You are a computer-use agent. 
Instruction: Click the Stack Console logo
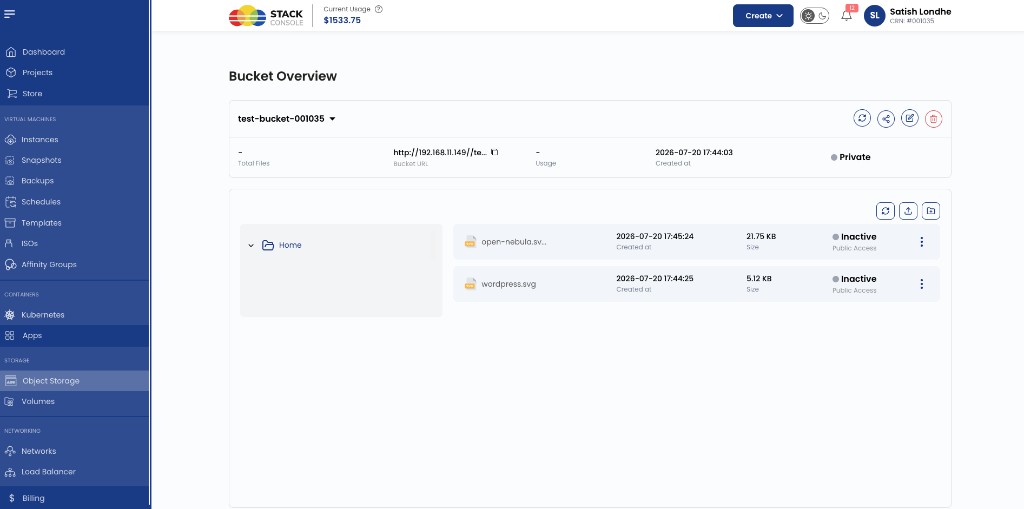click(266, 16)
